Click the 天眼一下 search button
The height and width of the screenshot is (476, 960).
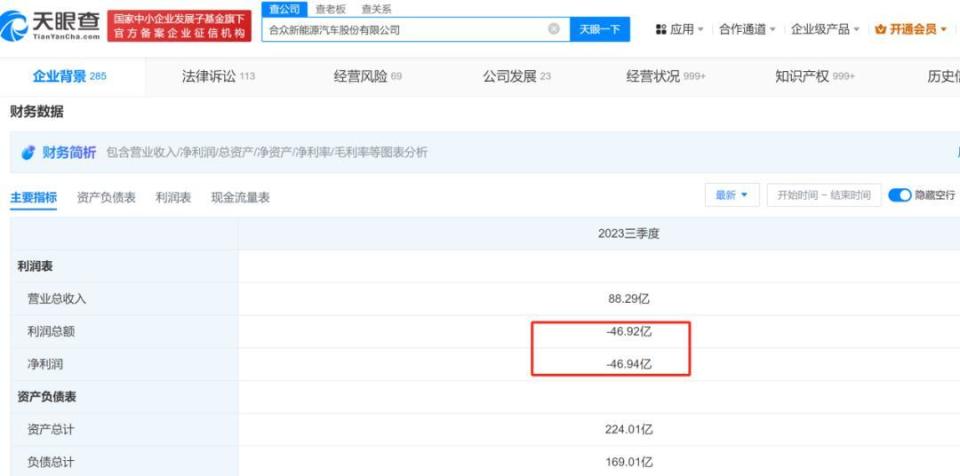click(x=600, y=29)
